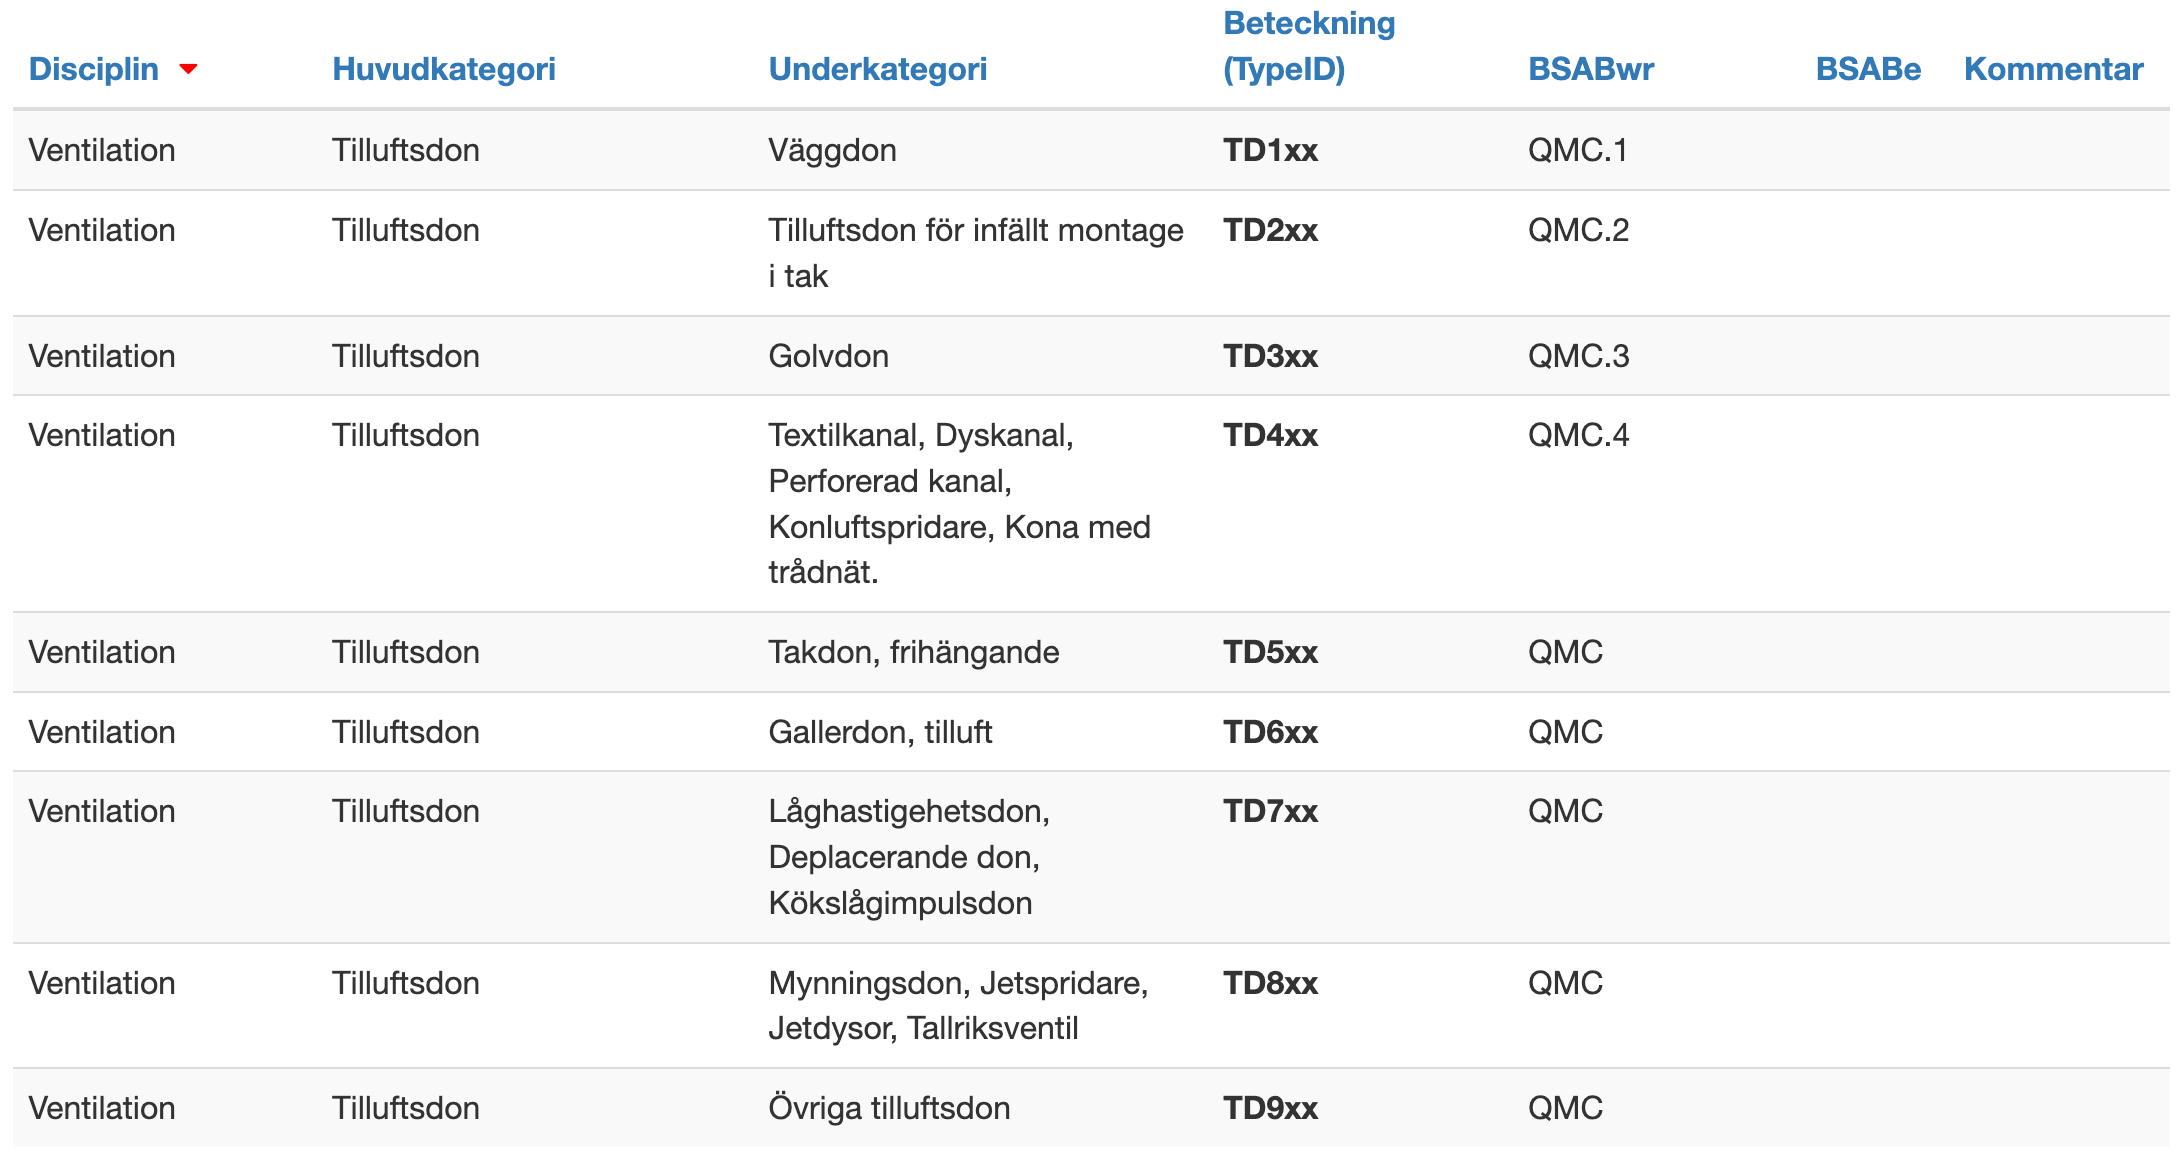Click the TD8xx type ID cell

(1270, 983)
